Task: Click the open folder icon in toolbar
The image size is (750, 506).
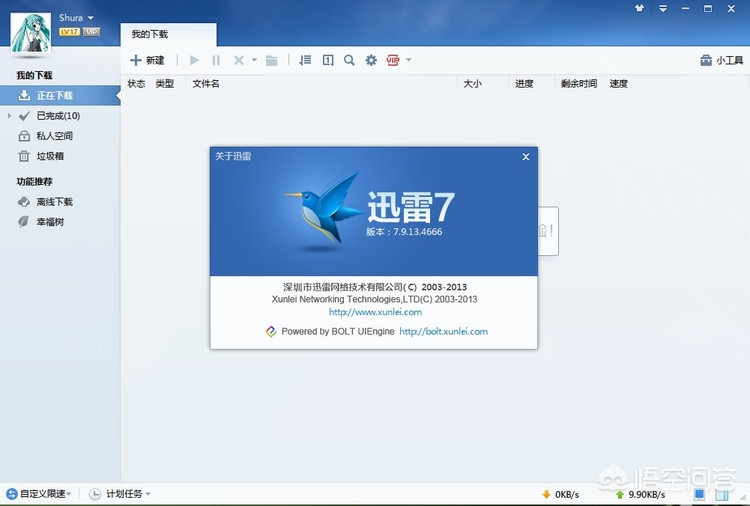Action: (272, 61)
